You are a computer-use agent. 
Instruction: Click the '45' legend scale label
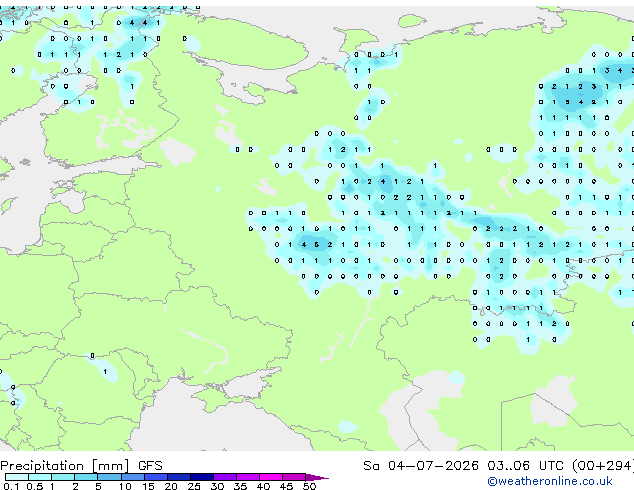coord(286,486)
